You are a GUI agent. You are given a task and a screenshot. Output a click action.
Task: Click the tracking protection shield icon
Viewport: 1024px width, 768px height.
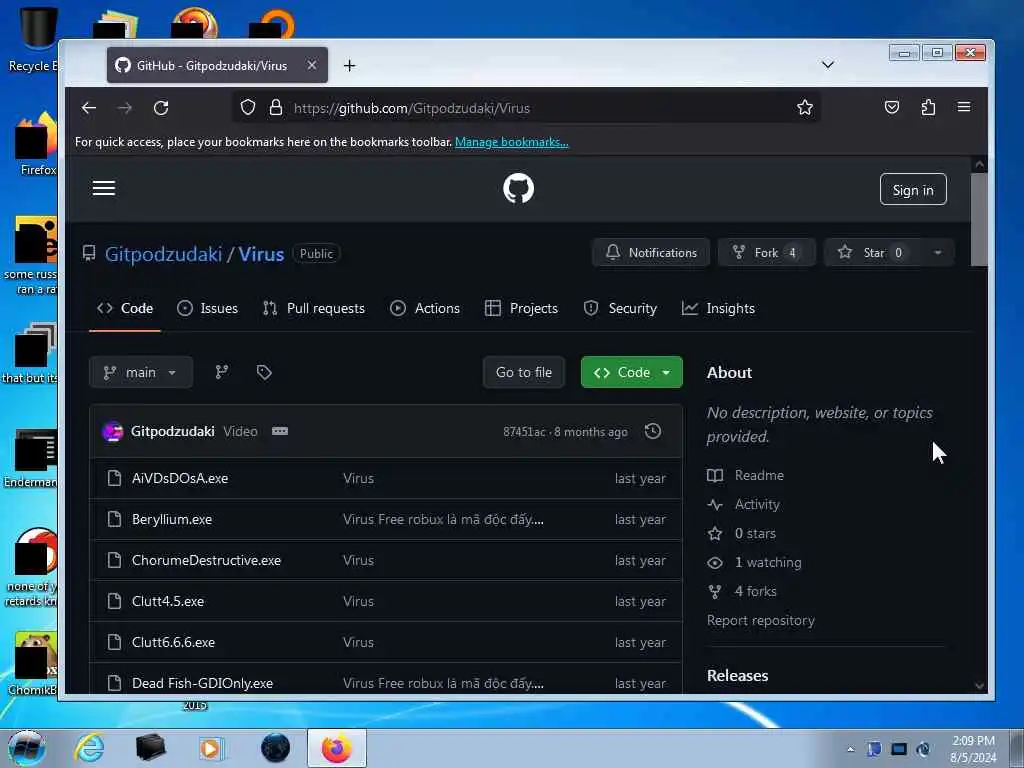tap(248, 107)
